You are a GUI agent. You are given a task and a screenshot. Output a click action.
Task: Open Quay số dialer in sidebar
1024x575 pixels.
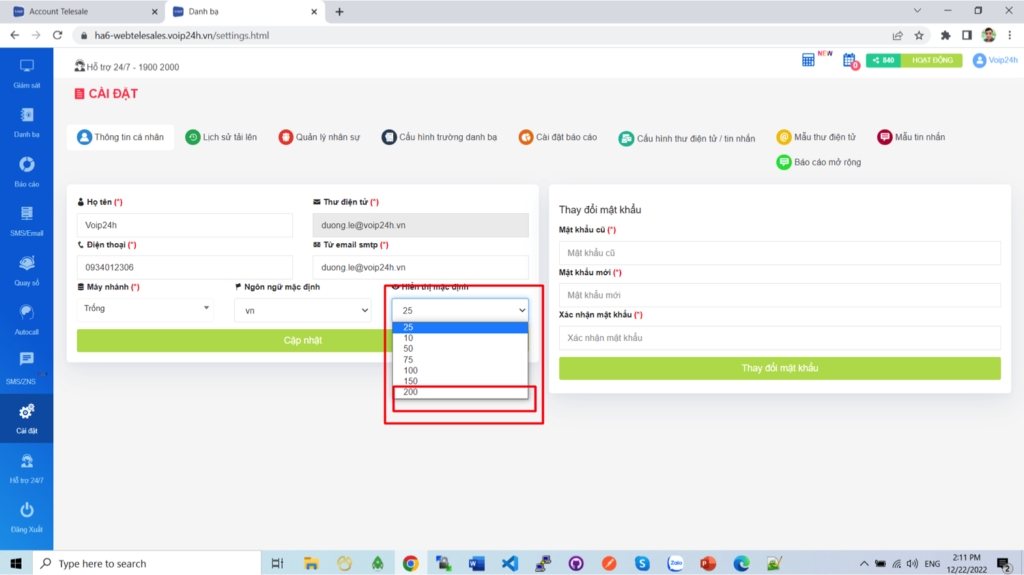coord(27,265)
